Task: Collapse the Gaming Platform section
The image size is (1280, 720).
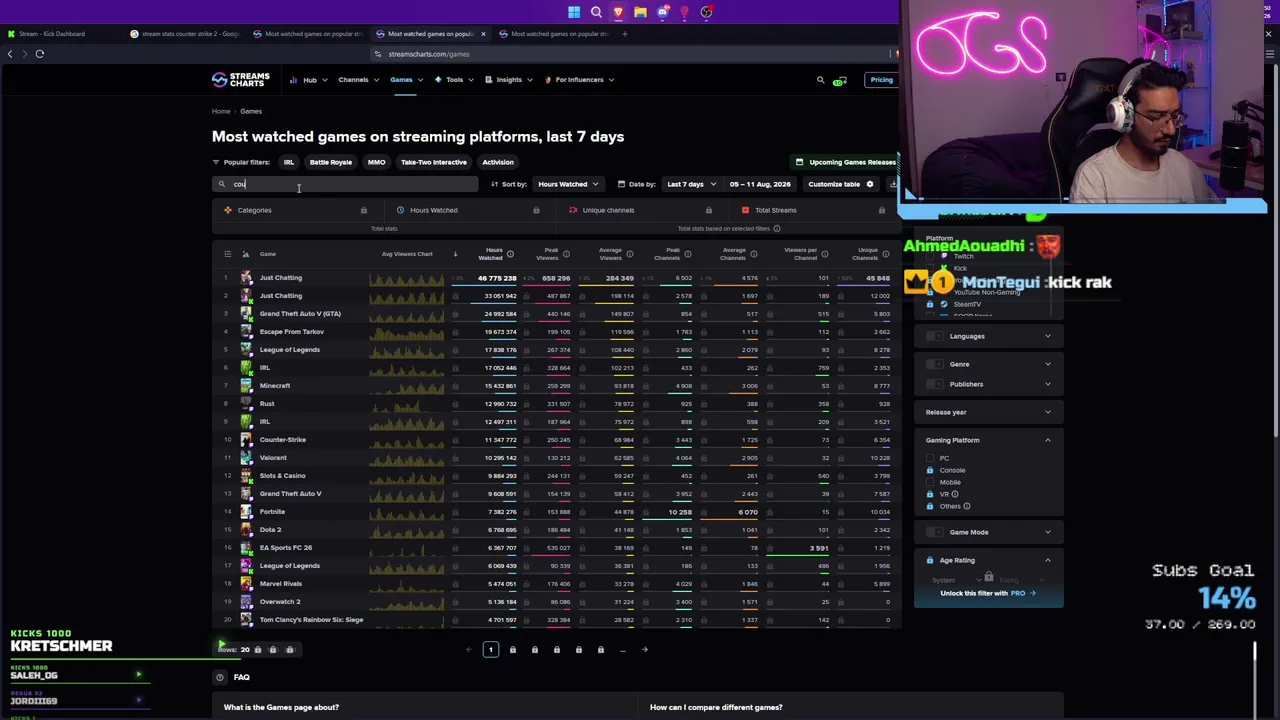Action: pyautogui.click(x=1048, y=440)
